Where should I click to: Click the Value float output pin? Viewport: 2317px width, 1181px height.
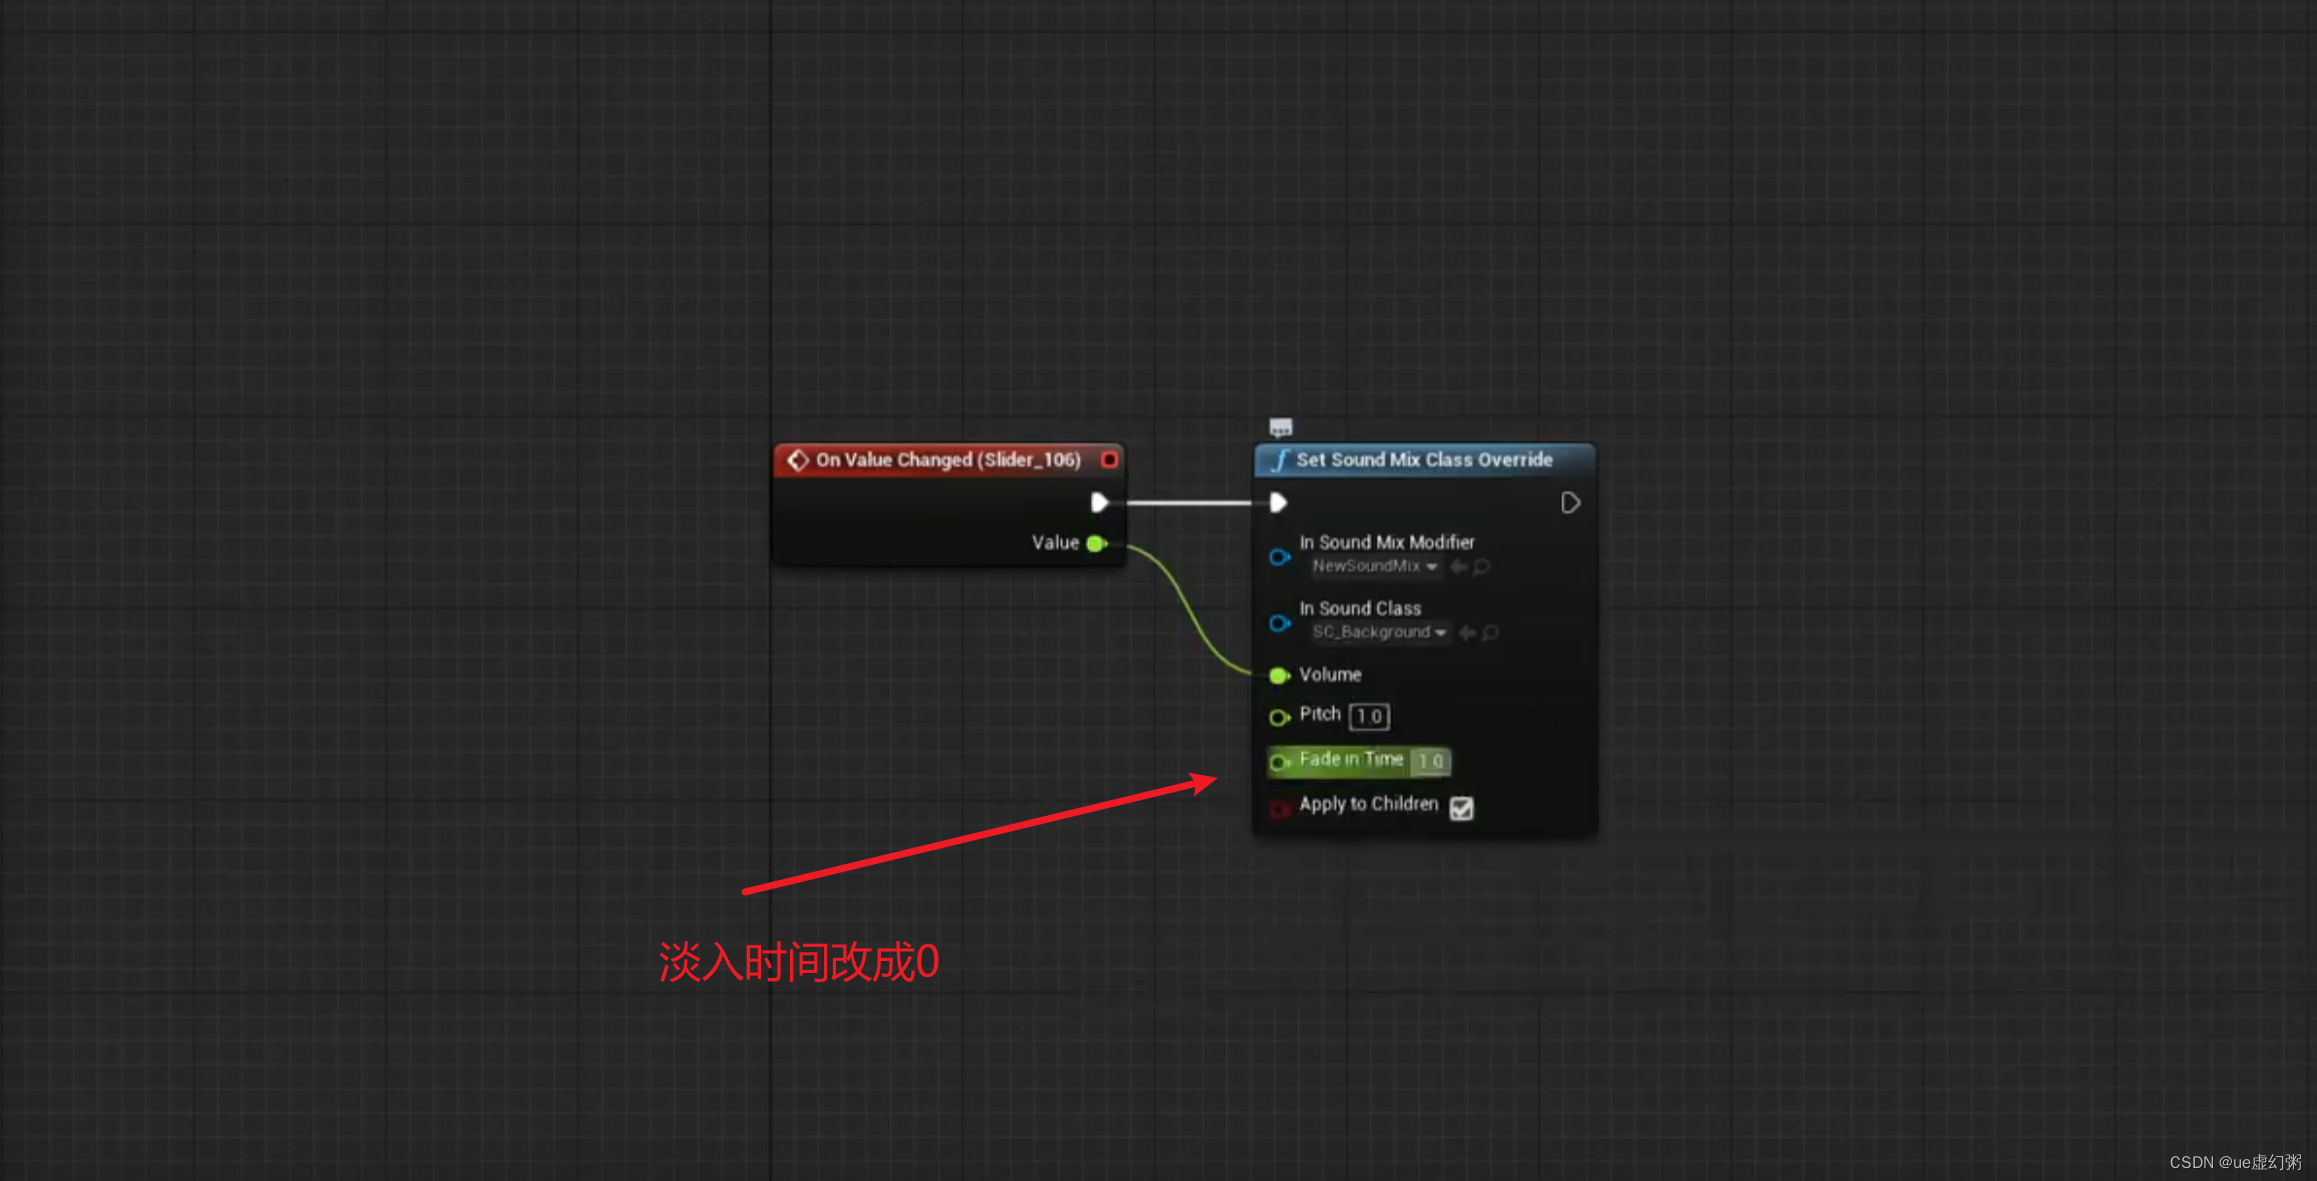[x=1097, y=543]
